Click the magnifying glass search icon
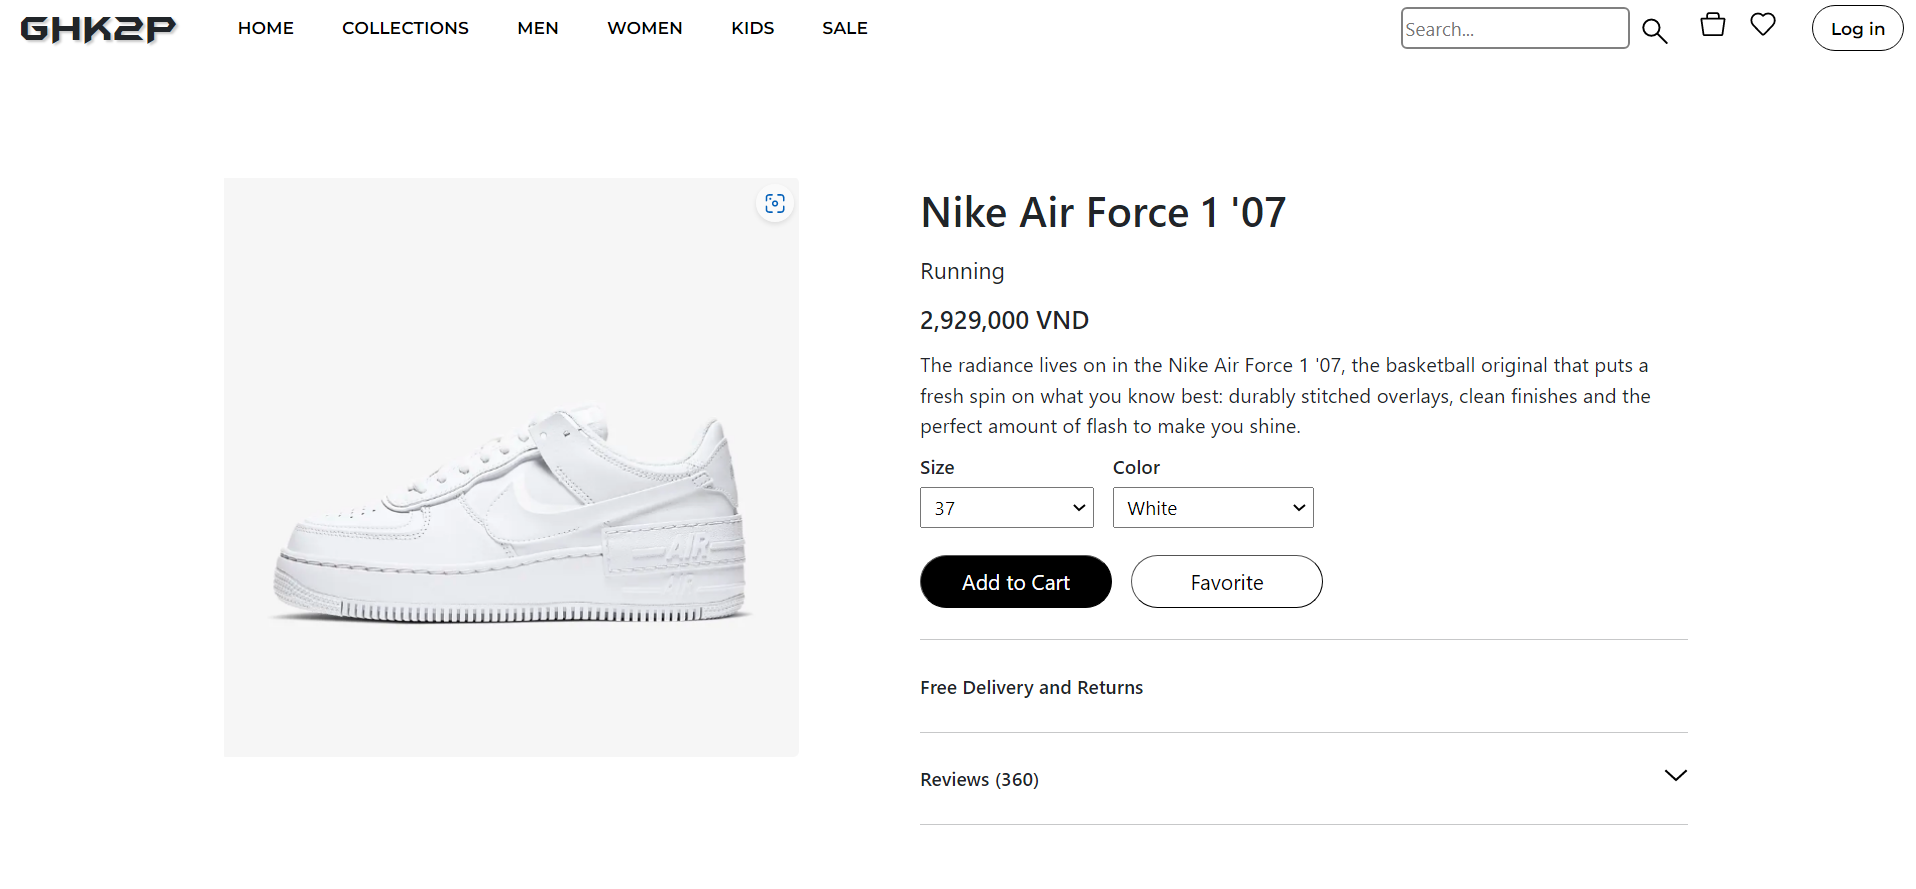Screen dimensions: 1916x889 pyautogui.click(x=1655, y=31)
